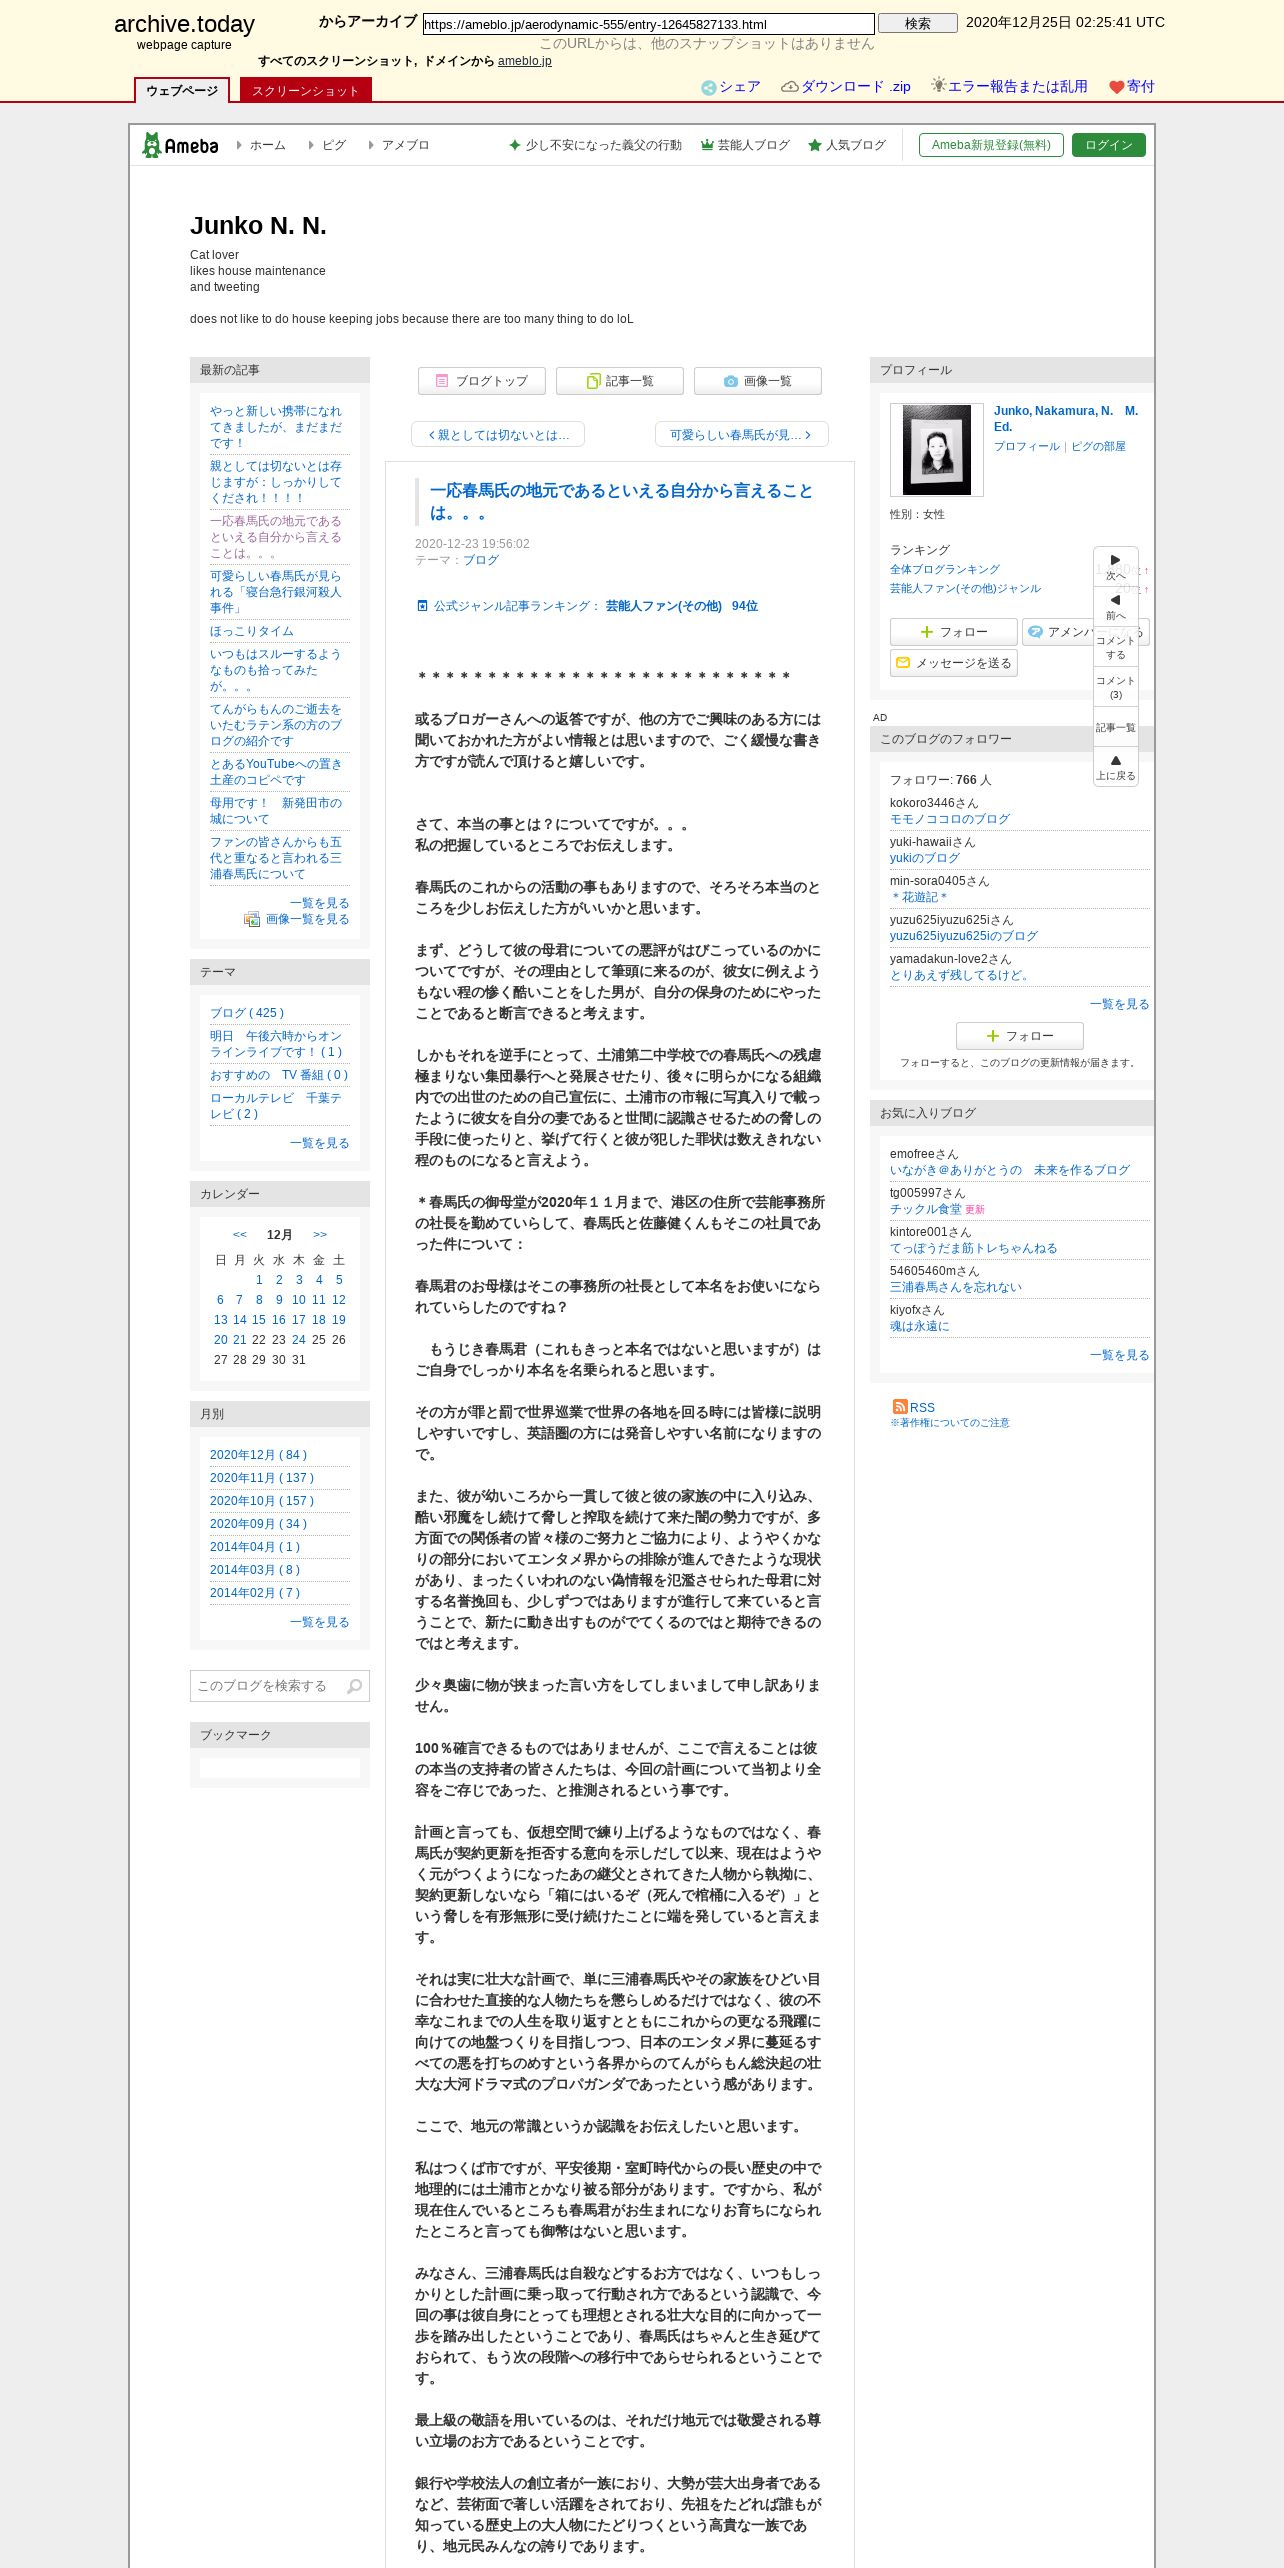The height and width of the screenshot is (2568, 1284).
Task: Open theme ローカルテレビ 千葉テレビ ( 2 )
Action: coord(276,1106)
